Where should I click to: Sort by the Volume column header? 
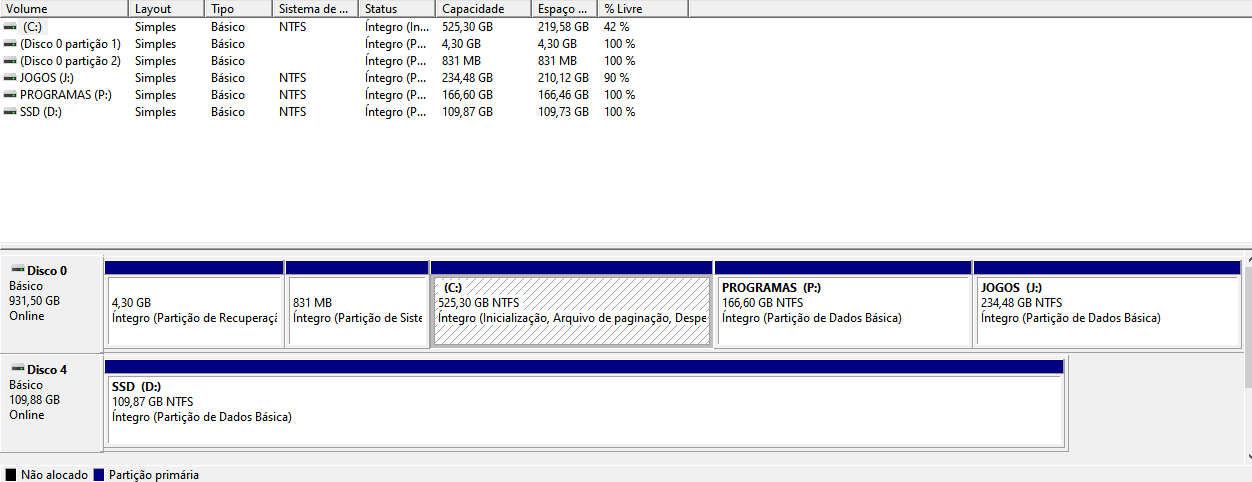pos(65,8)
